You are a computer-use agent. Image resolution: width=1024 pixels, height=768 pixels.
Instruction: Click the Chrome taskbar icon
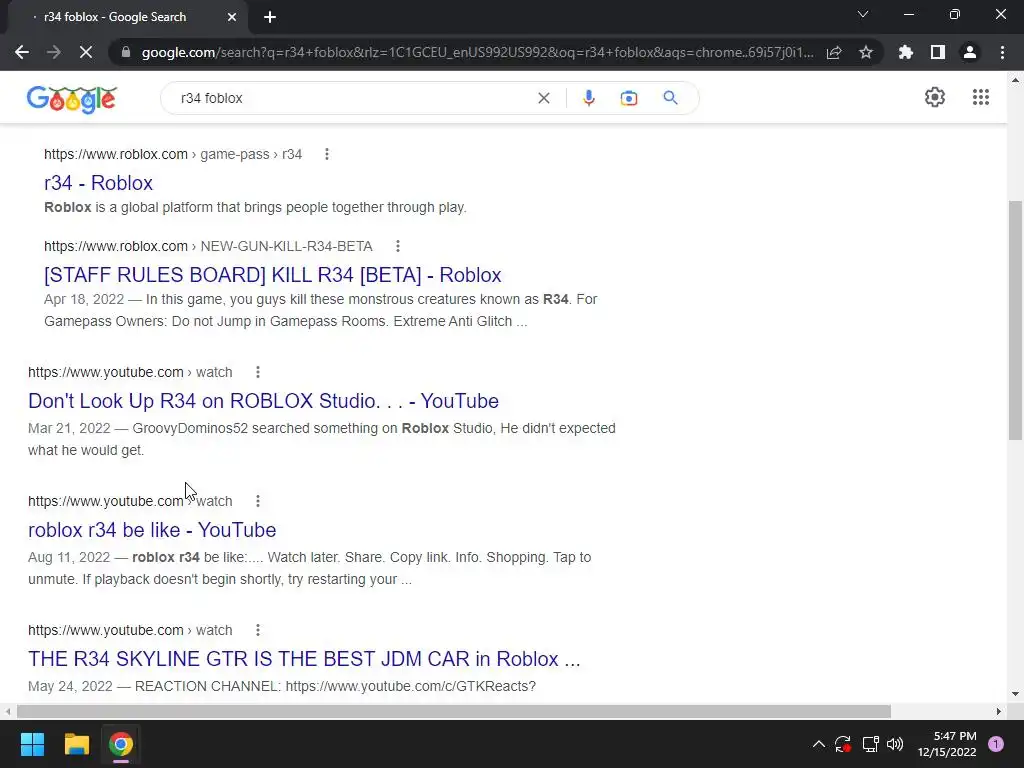(121, 744)
